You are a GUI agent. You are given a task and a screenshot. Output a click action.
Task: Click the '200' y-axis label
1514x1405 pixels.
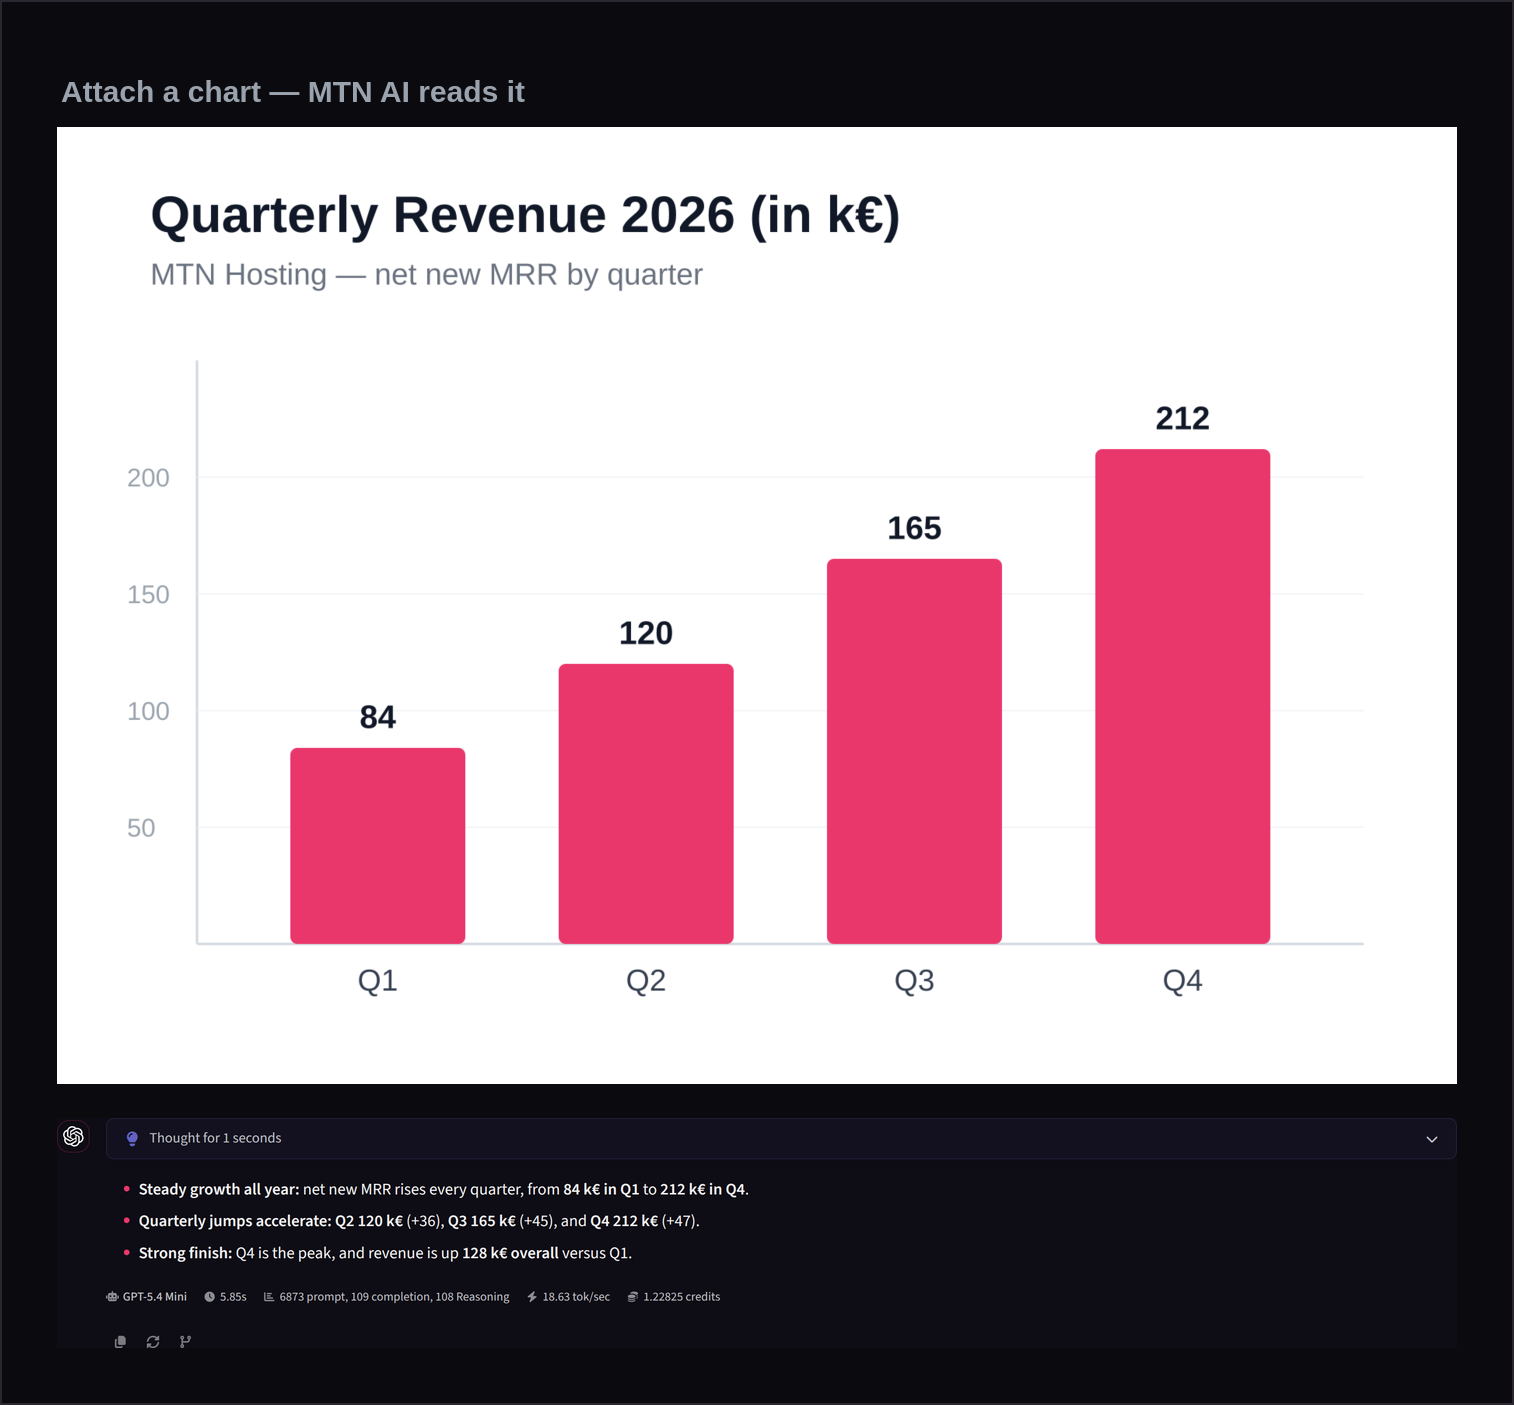pyautogui.click(x=148, y=478)
